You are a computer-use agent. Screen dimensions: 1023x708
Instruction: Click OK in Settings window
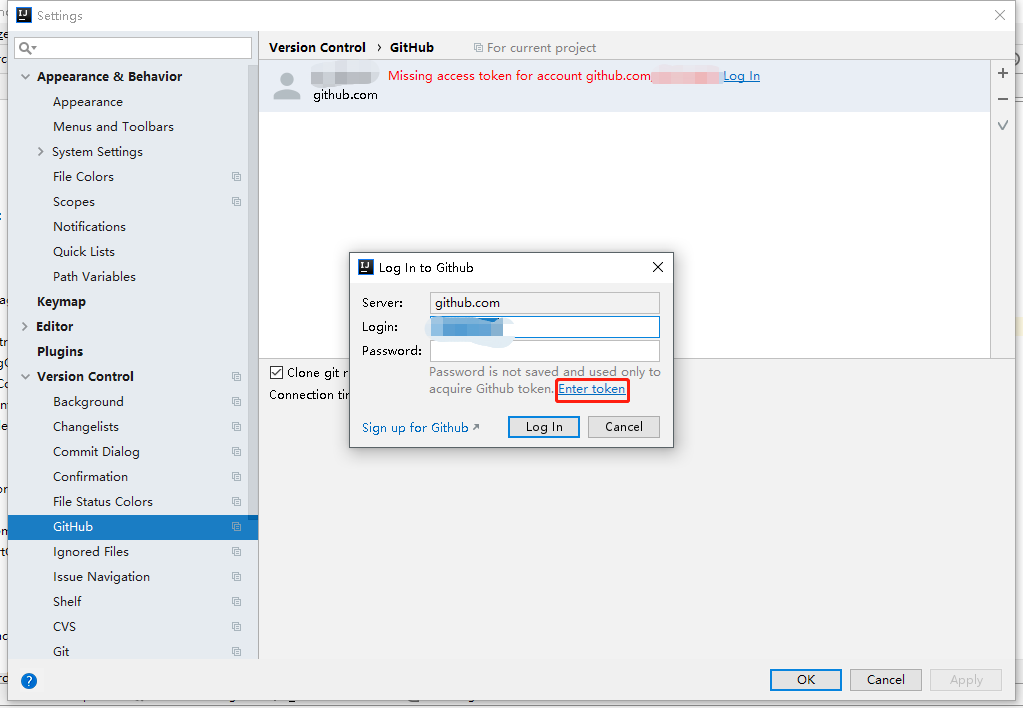(806, 680)
